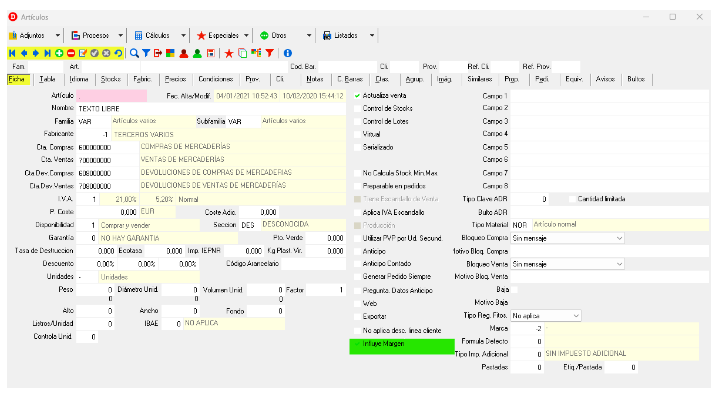This screenshot has height=399, width=714.
Task: Click the Artículos window app icon
Action: 13,17
